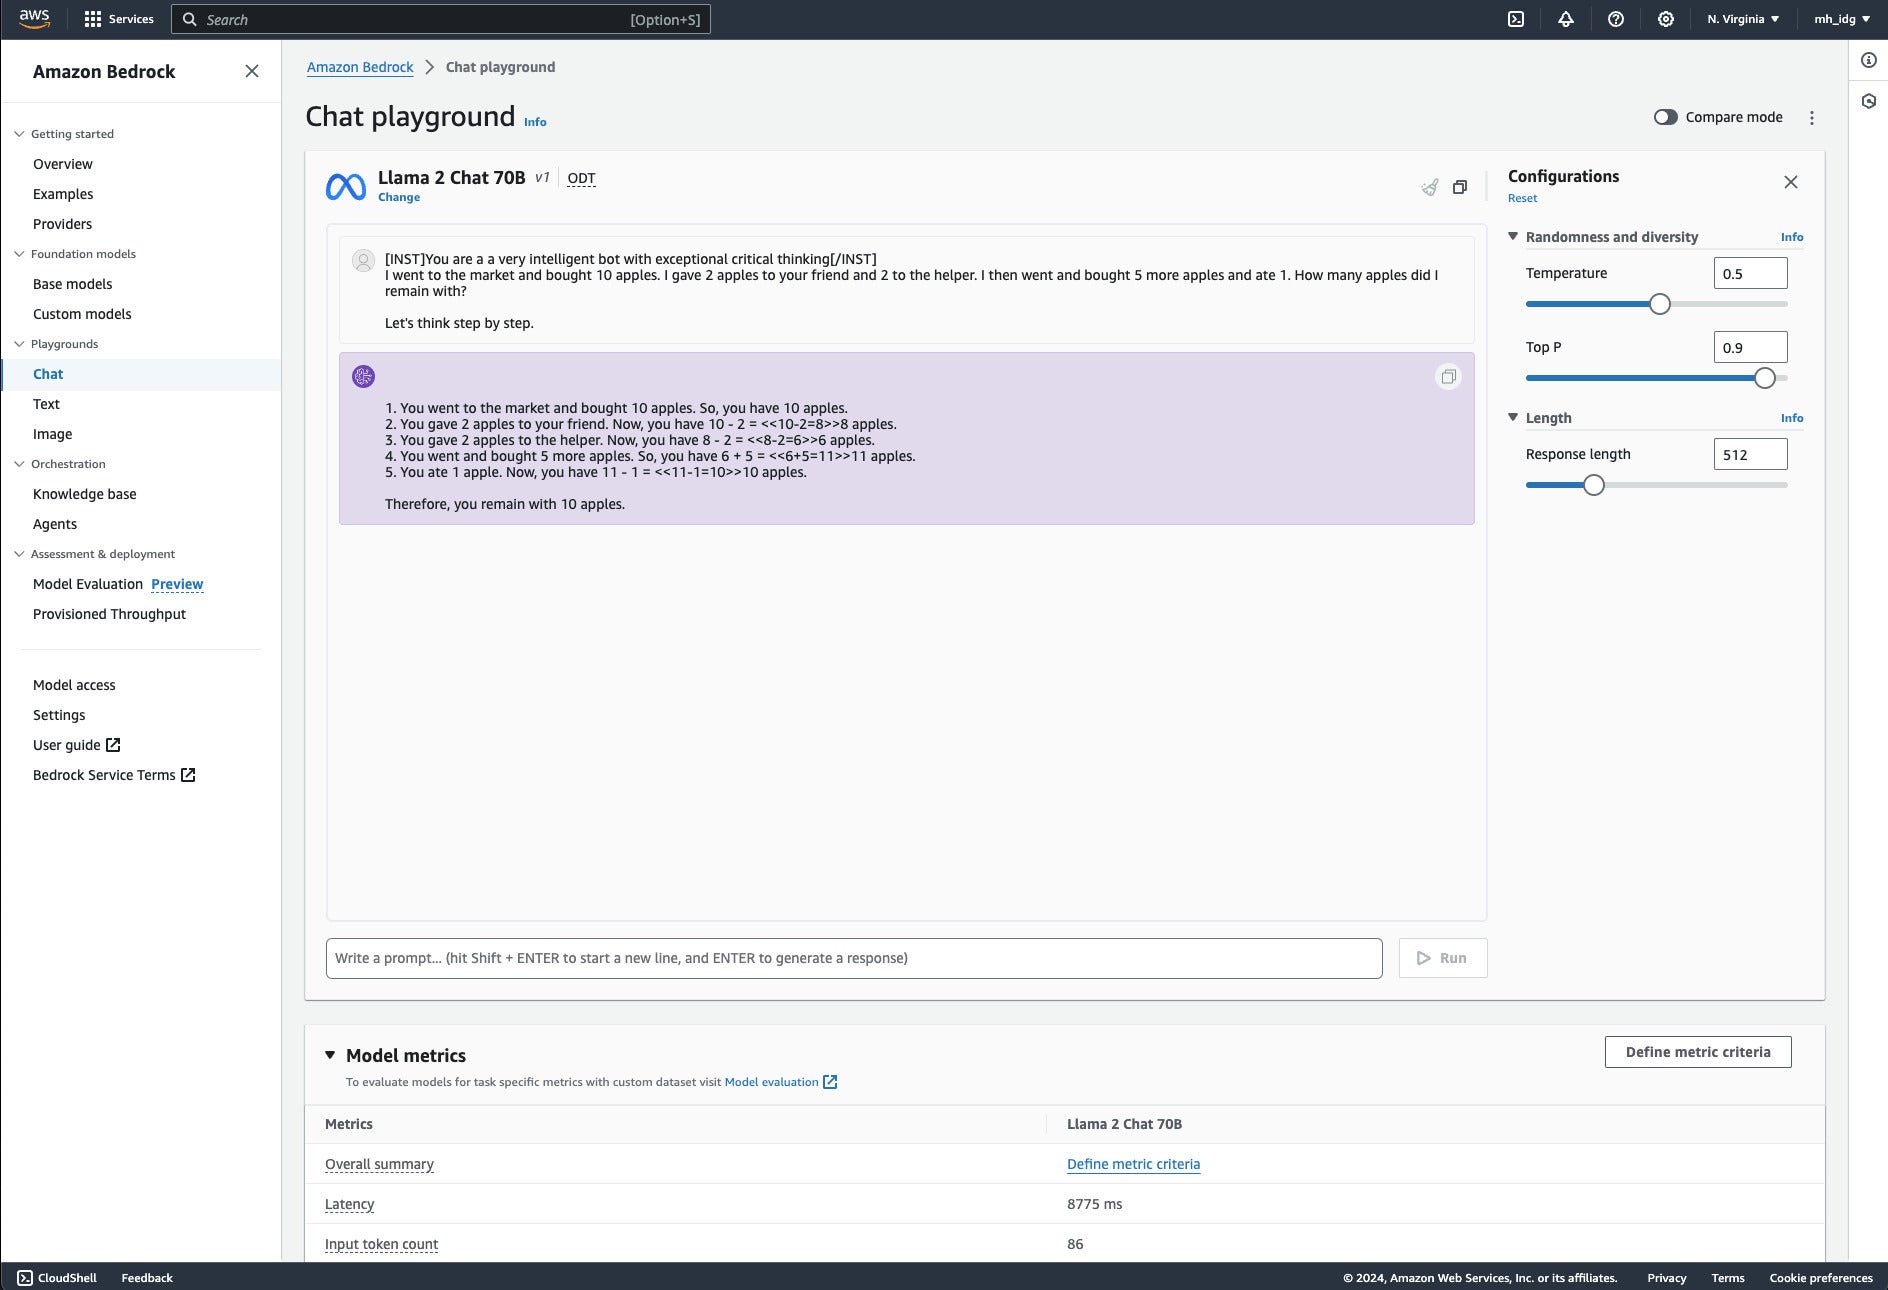The width and height of the screenshot is (1888, 1290).
Task: Copy the model response text
Action: (x=1448, y=377)
